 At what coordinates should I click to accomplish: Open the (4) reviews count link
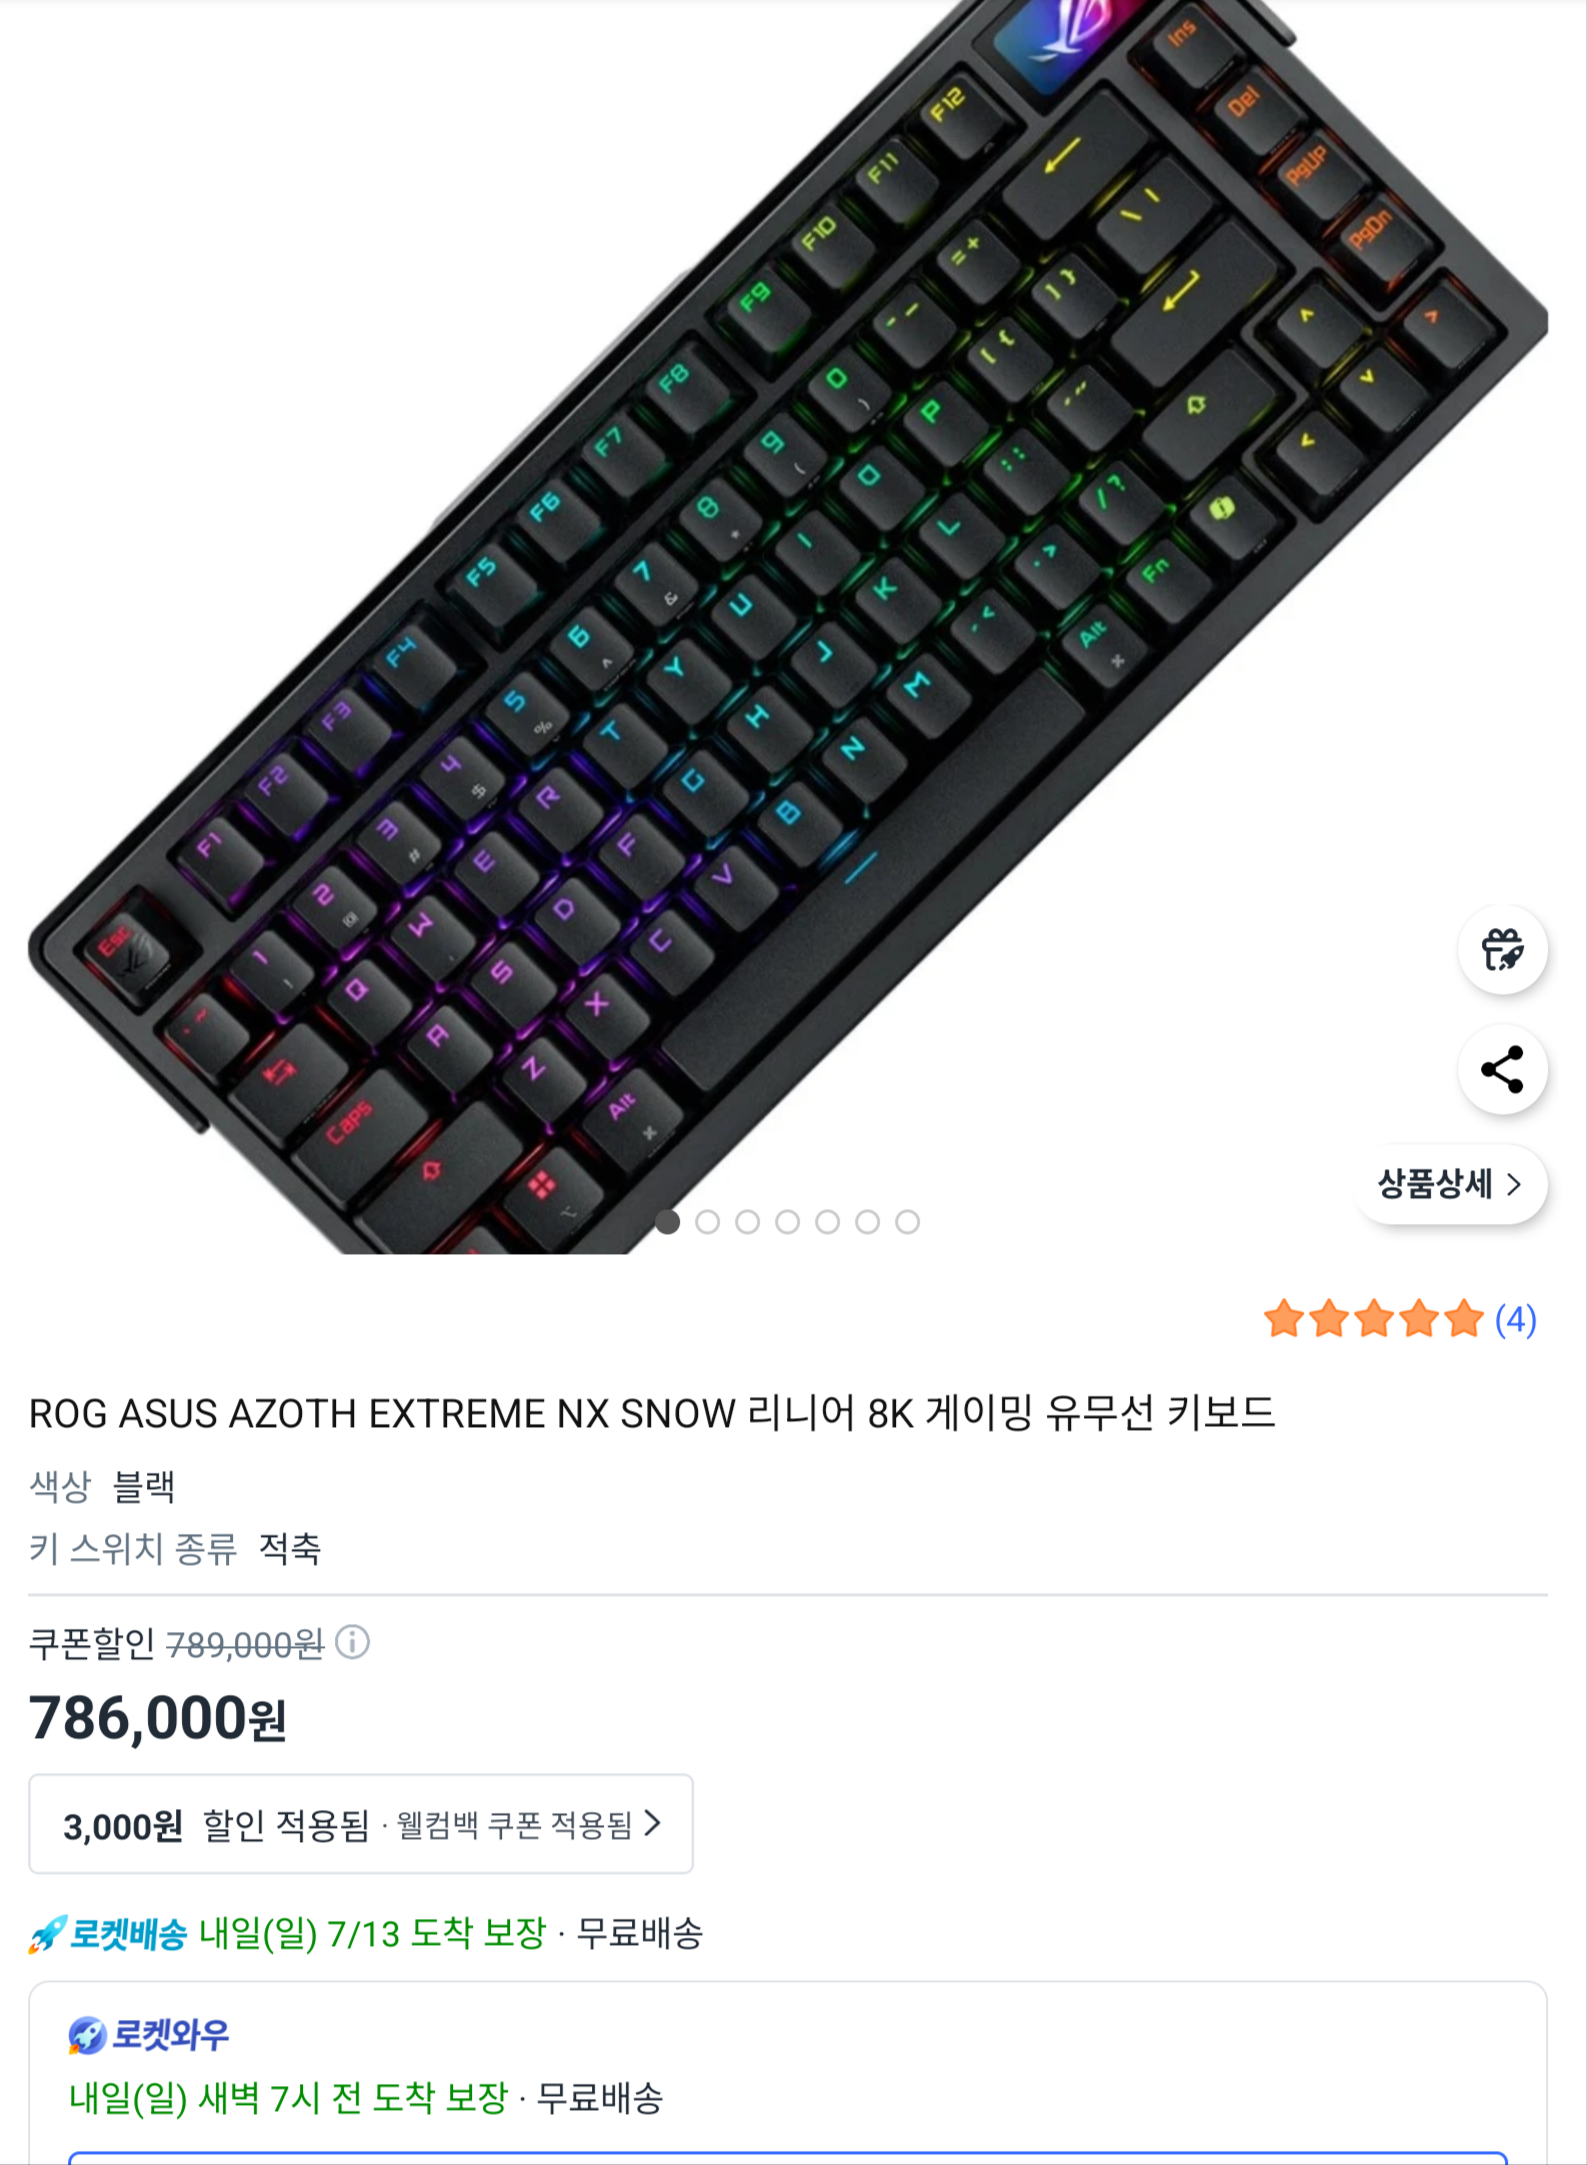(x=1515, y=1320)
